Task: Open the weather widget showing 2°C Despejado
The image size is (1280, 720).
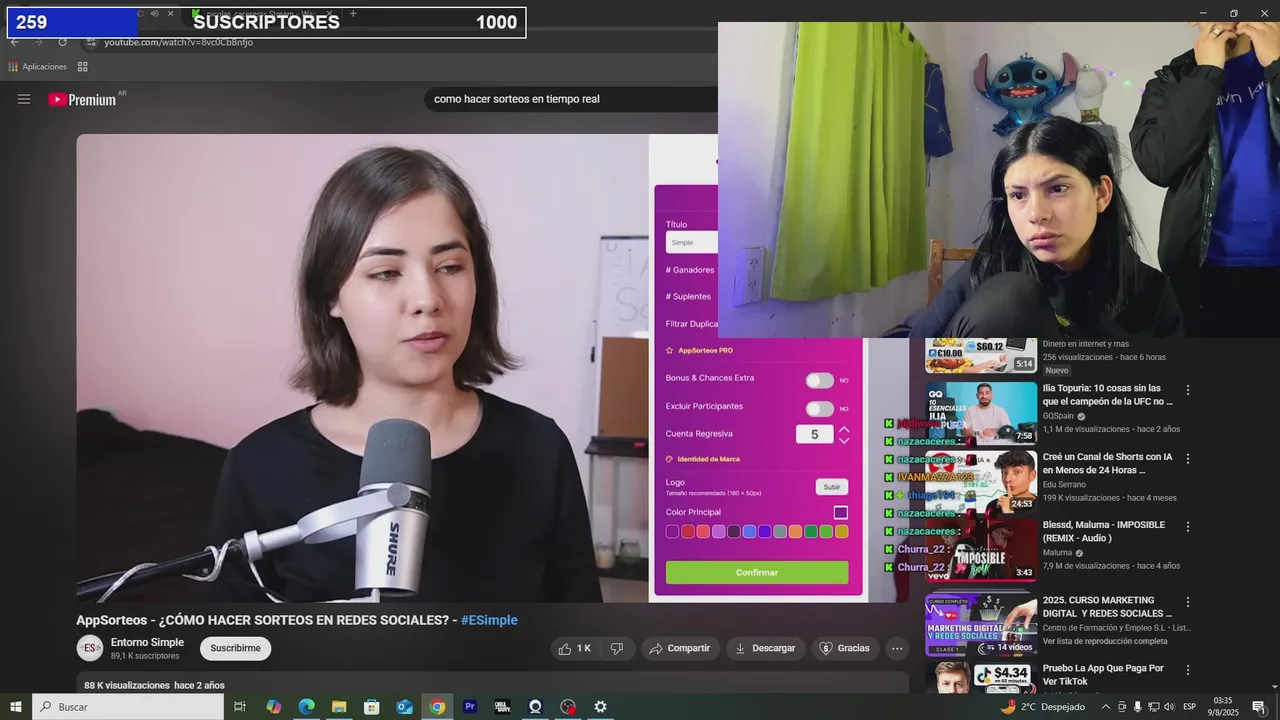Action: pyautogui.click(x=1043, y=707)
